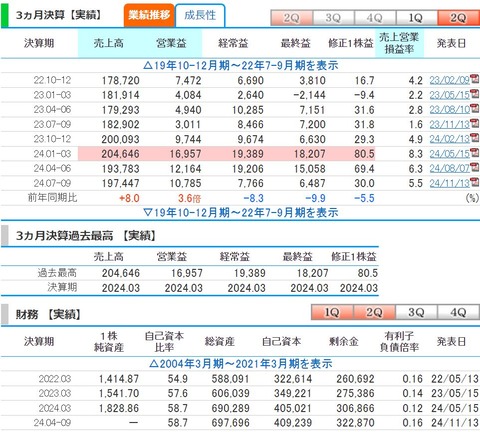This screenshot has width=480, height=432.
Task: Select the 3ヵ月決算【実績】 section heading
Action: 59,15
